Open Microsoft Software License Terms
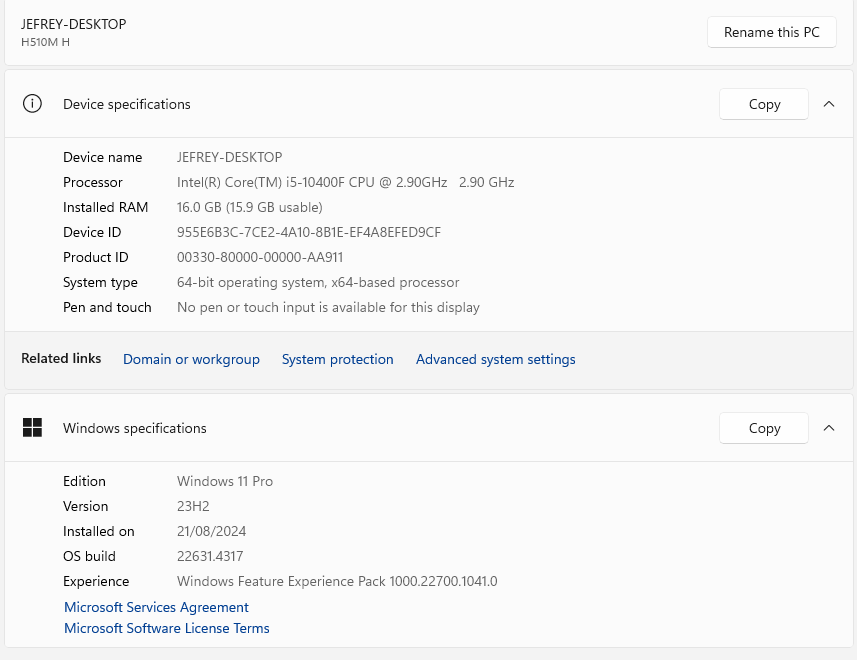Viewport: 857px width, 660px height. [166, 628]
